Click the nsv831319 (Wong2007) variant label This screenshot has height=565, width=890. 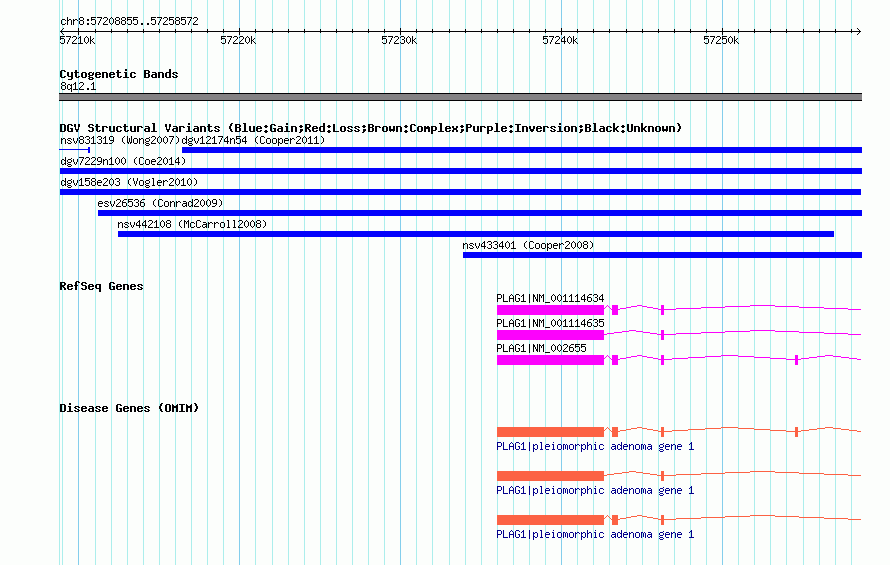pyautogui.click(x=120, y=140)
